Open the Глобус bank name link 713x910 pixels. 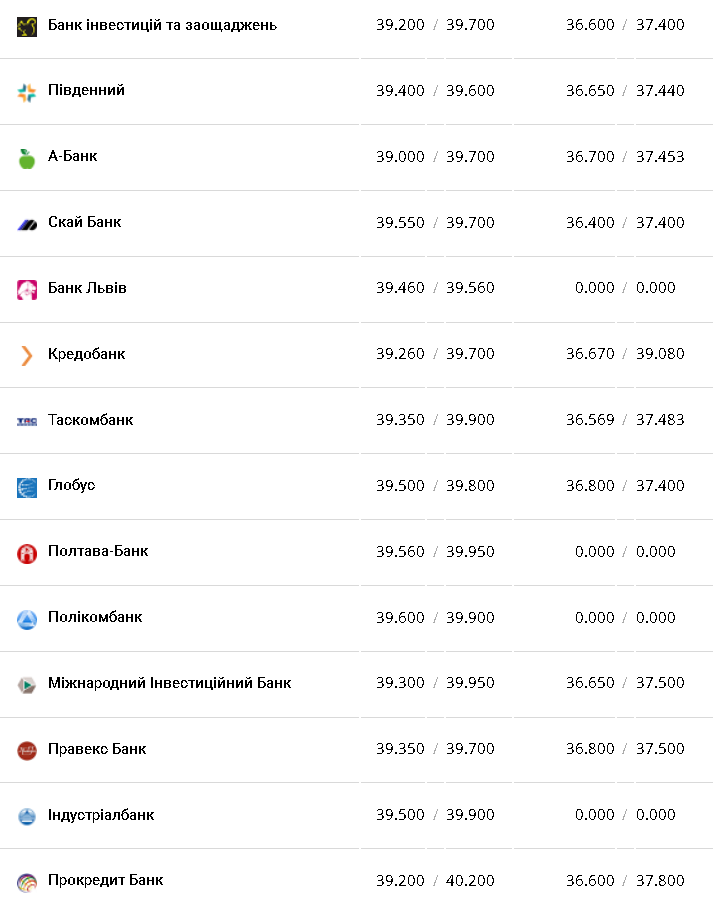pyautogui.click(x=71, y=485)
